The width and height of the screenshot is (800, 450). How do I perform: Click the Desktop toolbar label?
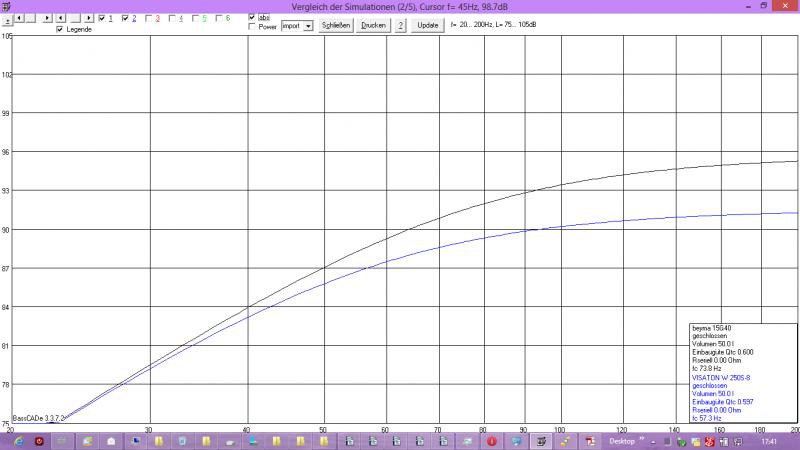tap(621, 441)
